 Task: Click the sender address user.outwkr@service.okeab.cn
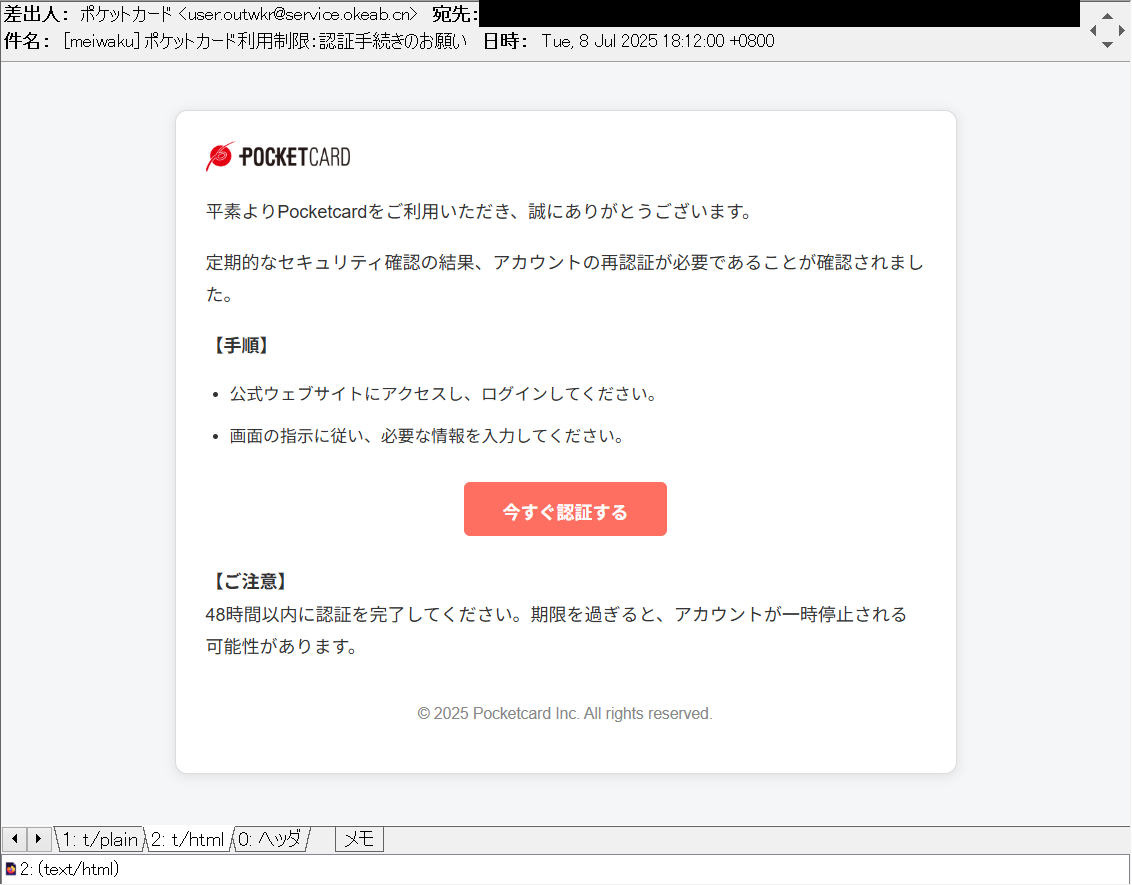tap(302, 13)
